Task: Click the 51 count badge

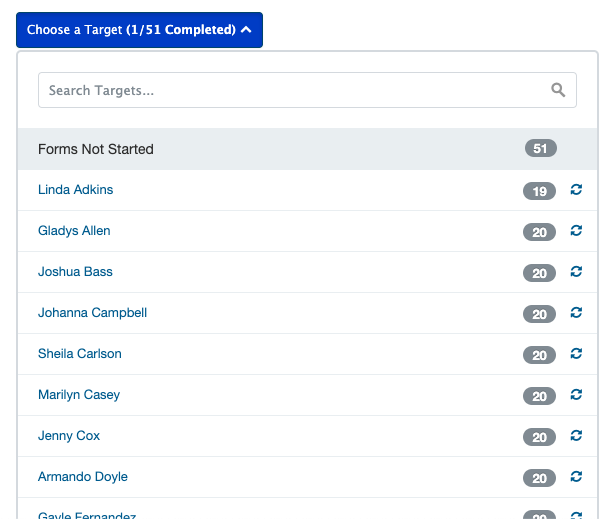Action: (541, 148)
